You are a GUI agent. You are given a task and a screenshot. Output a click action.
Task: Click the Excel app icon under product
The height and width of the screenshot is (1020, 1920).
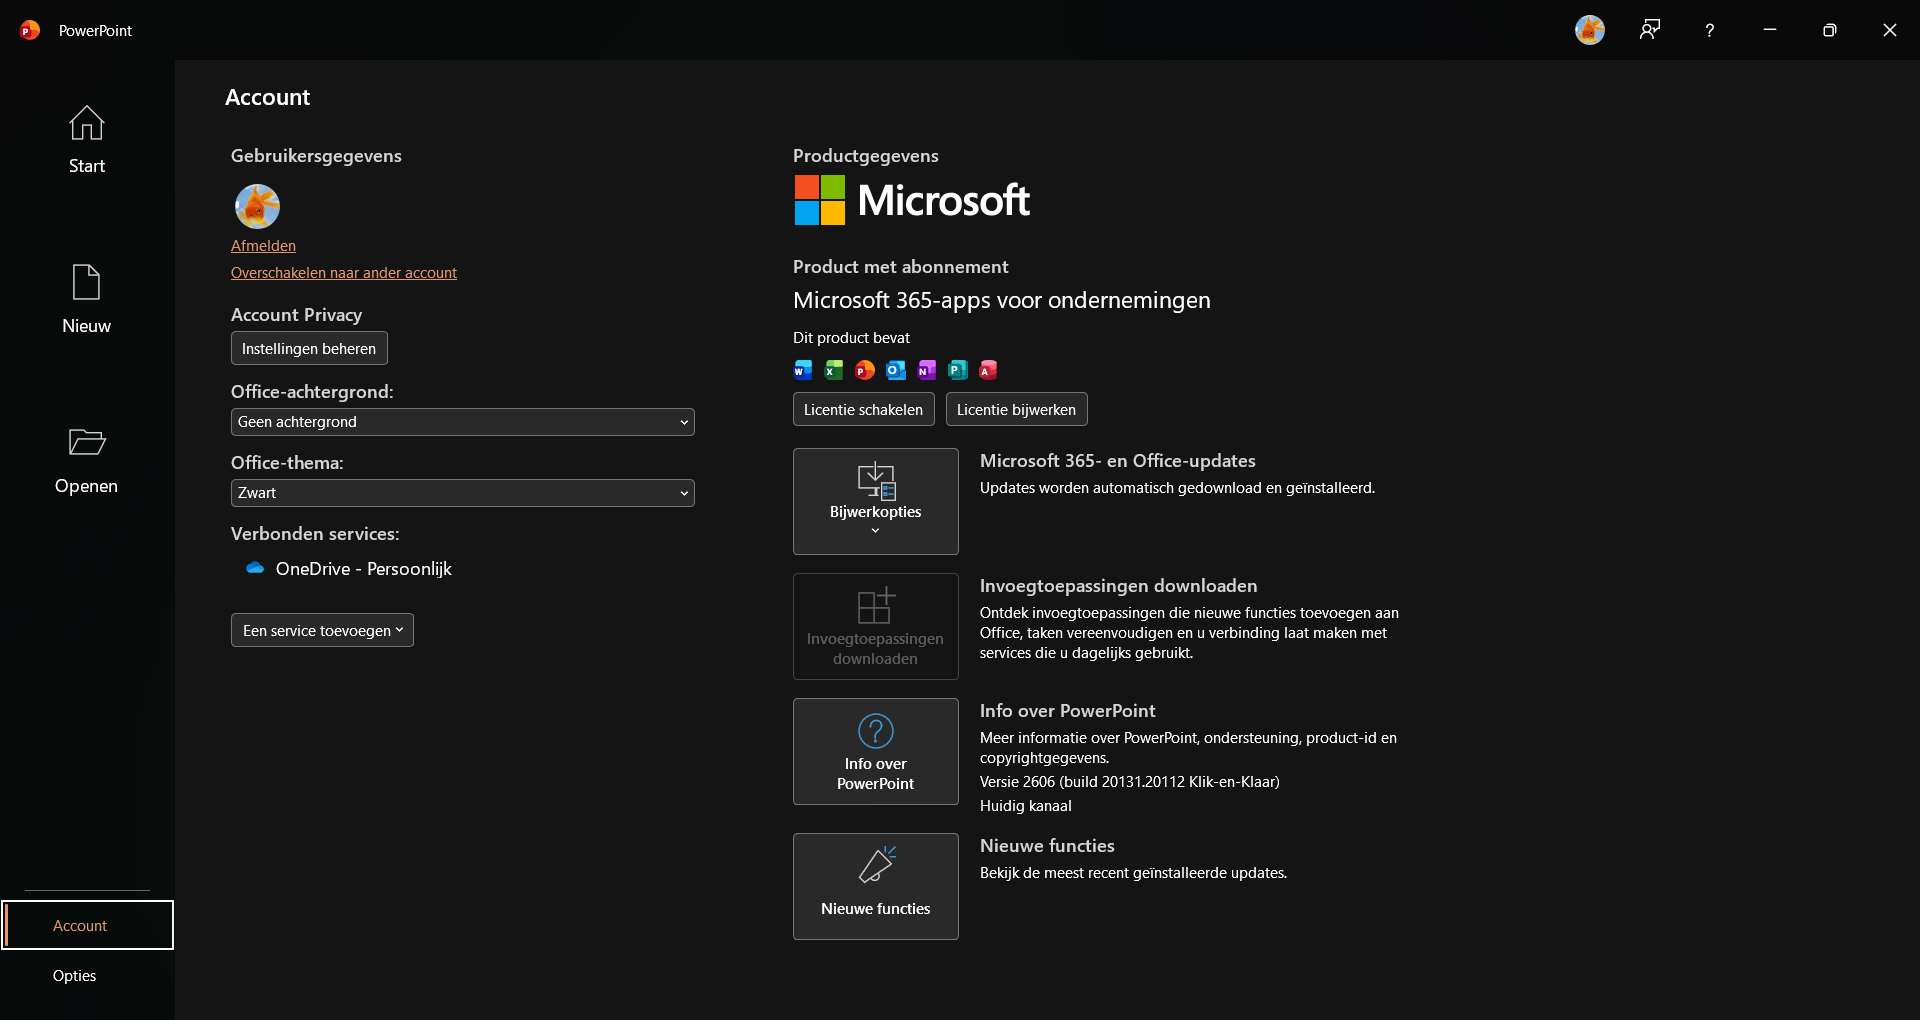tap(834, 370)
